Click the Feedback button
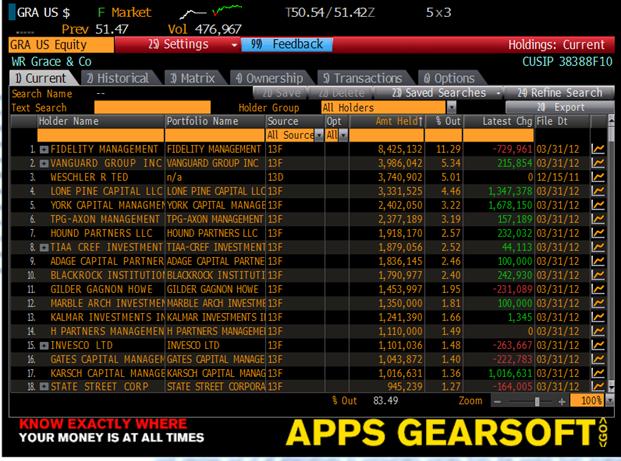This screenshot has width=621, height=461. [286, 44]
